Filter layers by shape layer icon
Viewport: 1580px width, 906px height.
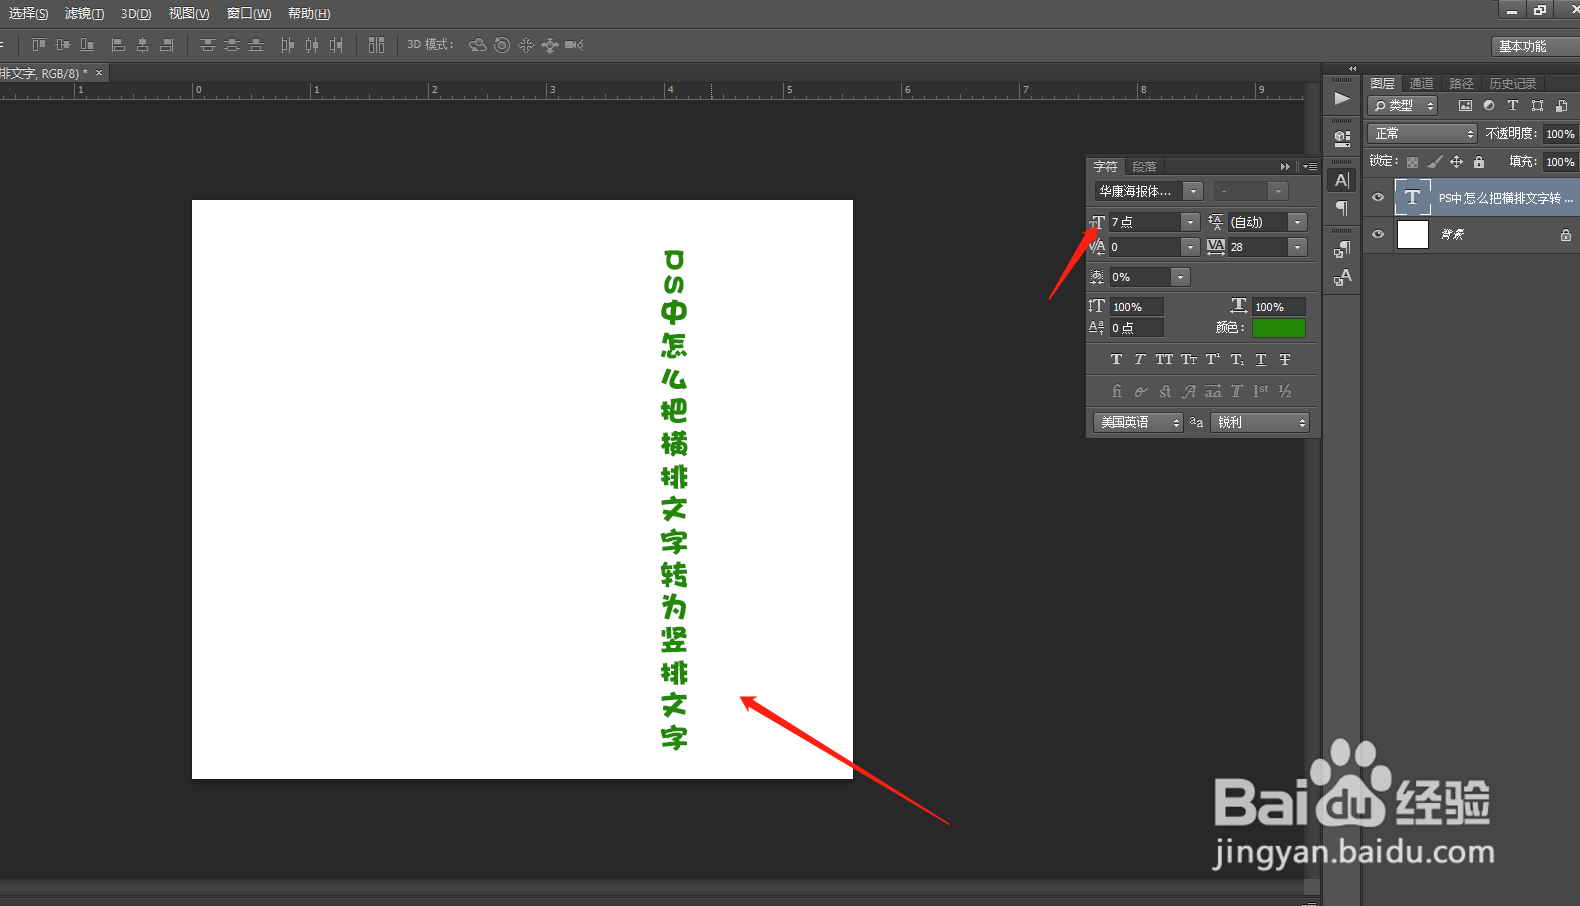tap(1537, 105)
